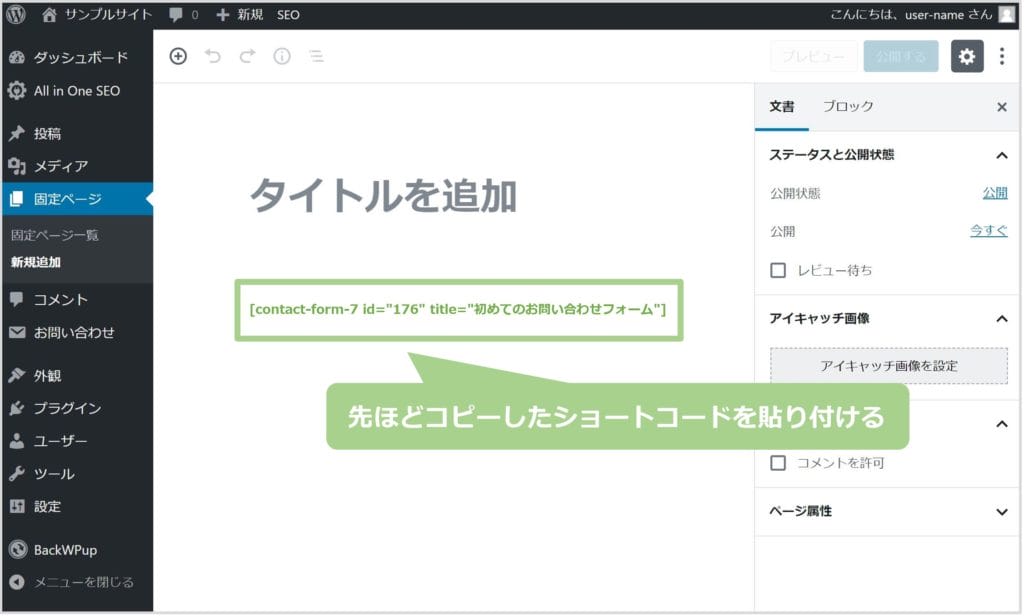
Task: Switch to the ブロック tab
Action: point(848,107)
